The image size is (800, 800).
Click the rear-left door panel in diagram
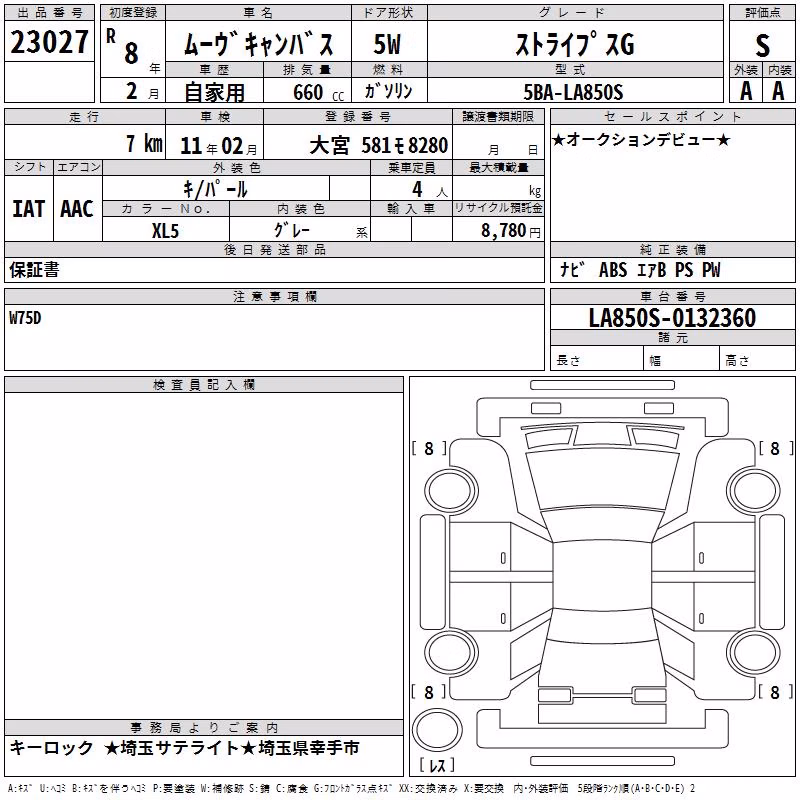480,607
